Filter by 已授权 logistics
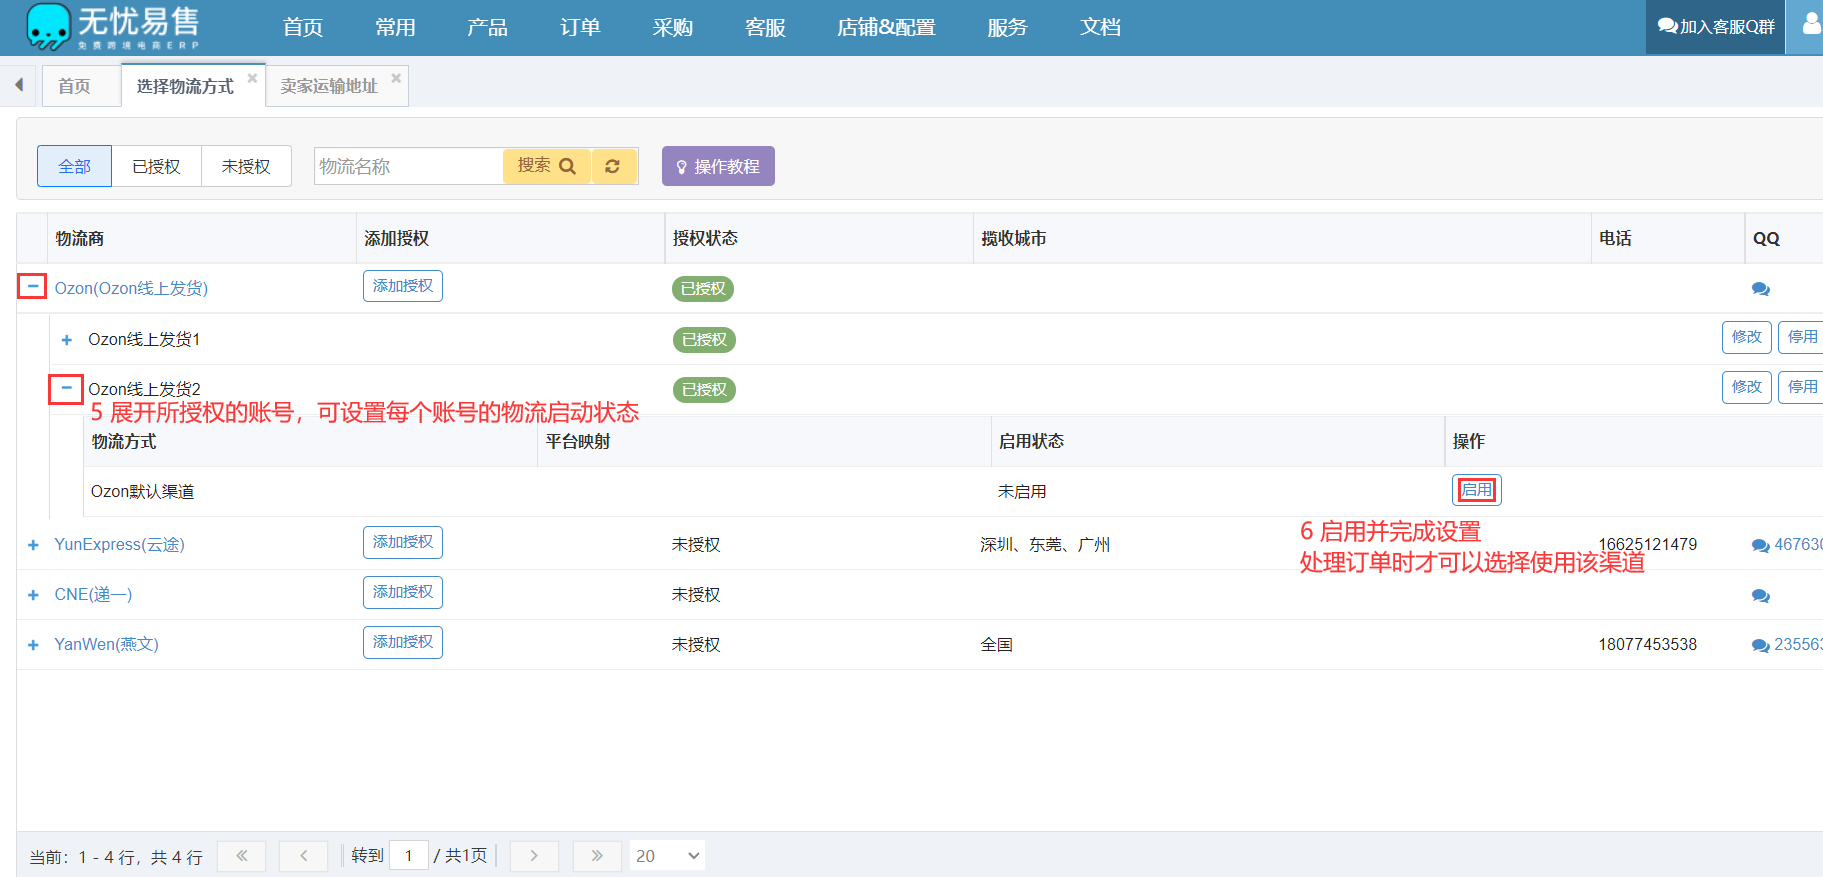This screenshot has height=877, width=1823. [x=156, y=166]
